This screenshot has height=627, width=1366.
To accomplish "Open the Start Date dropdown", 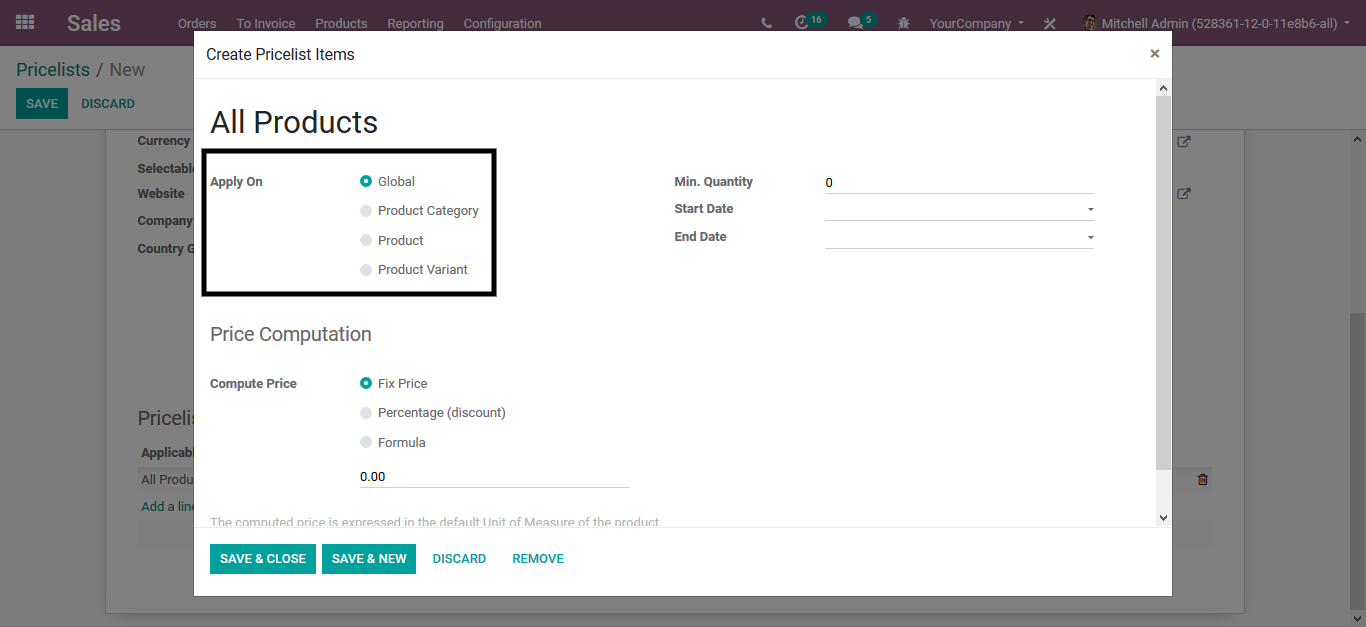I will (958, 210).
